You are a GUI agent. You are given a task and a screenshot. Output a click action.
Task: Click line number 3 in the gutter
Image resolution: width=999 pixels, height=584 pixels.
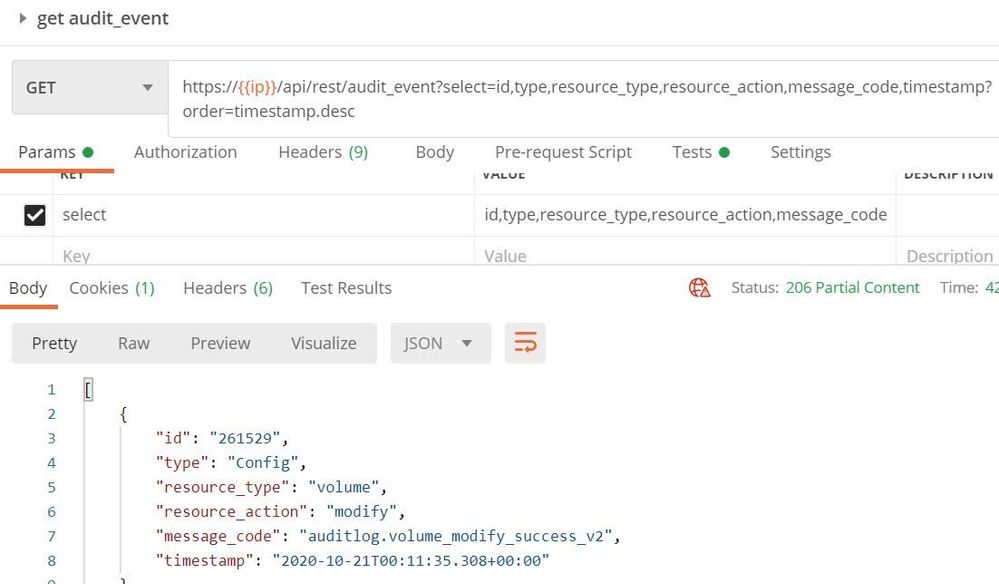(52, 438)
